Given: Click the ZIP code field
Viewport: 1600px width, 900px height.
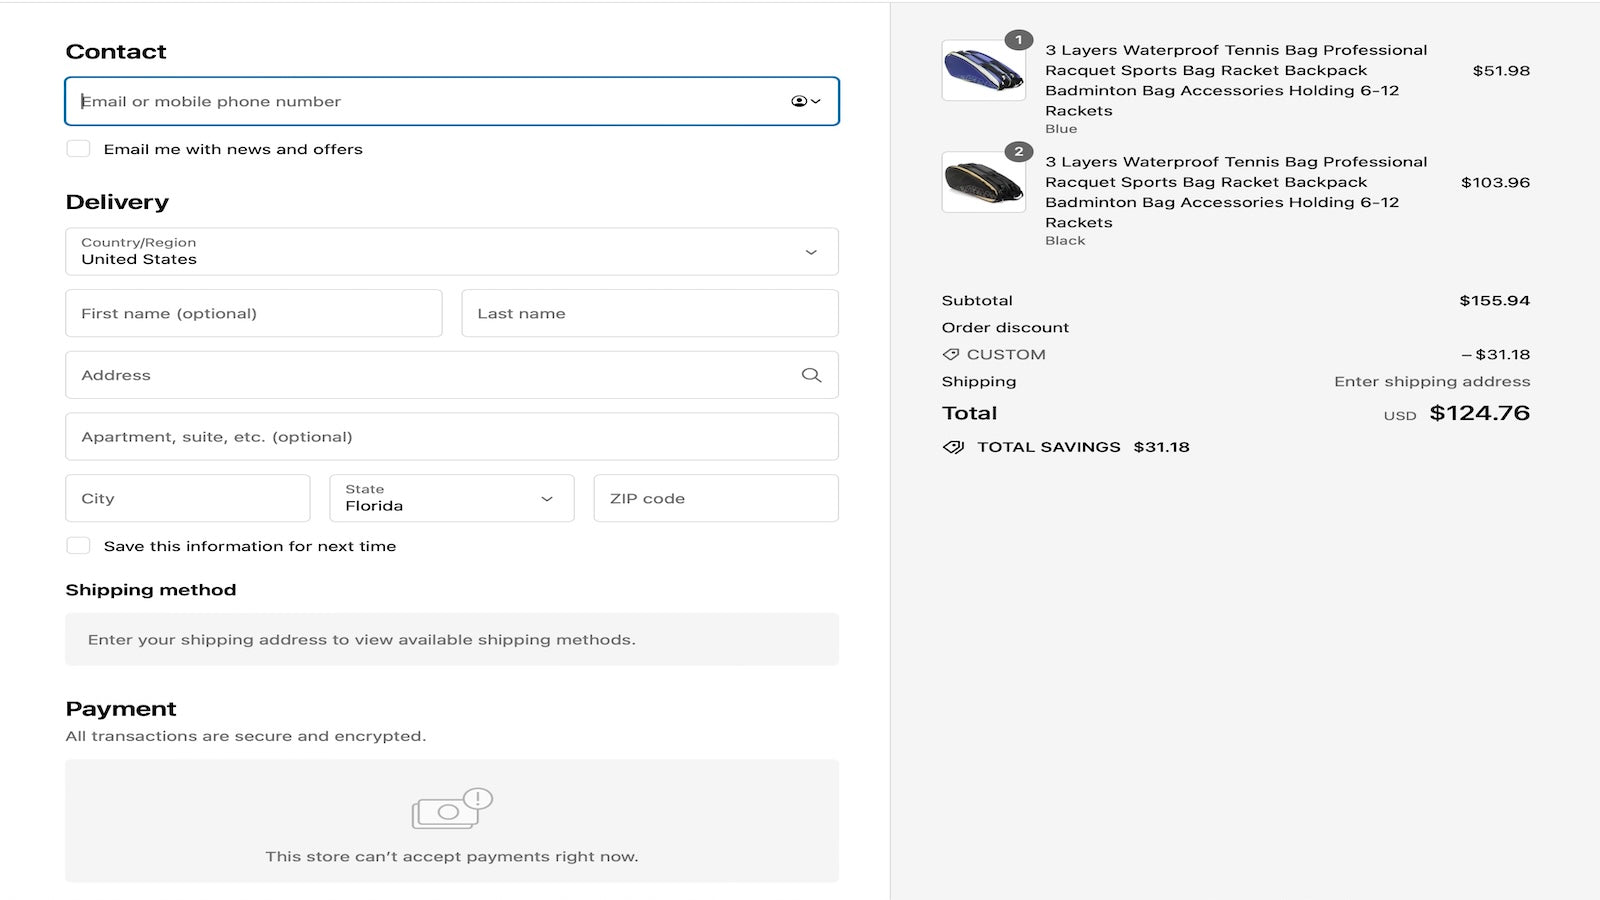Looking at the screenshot, I should [715, 498].
